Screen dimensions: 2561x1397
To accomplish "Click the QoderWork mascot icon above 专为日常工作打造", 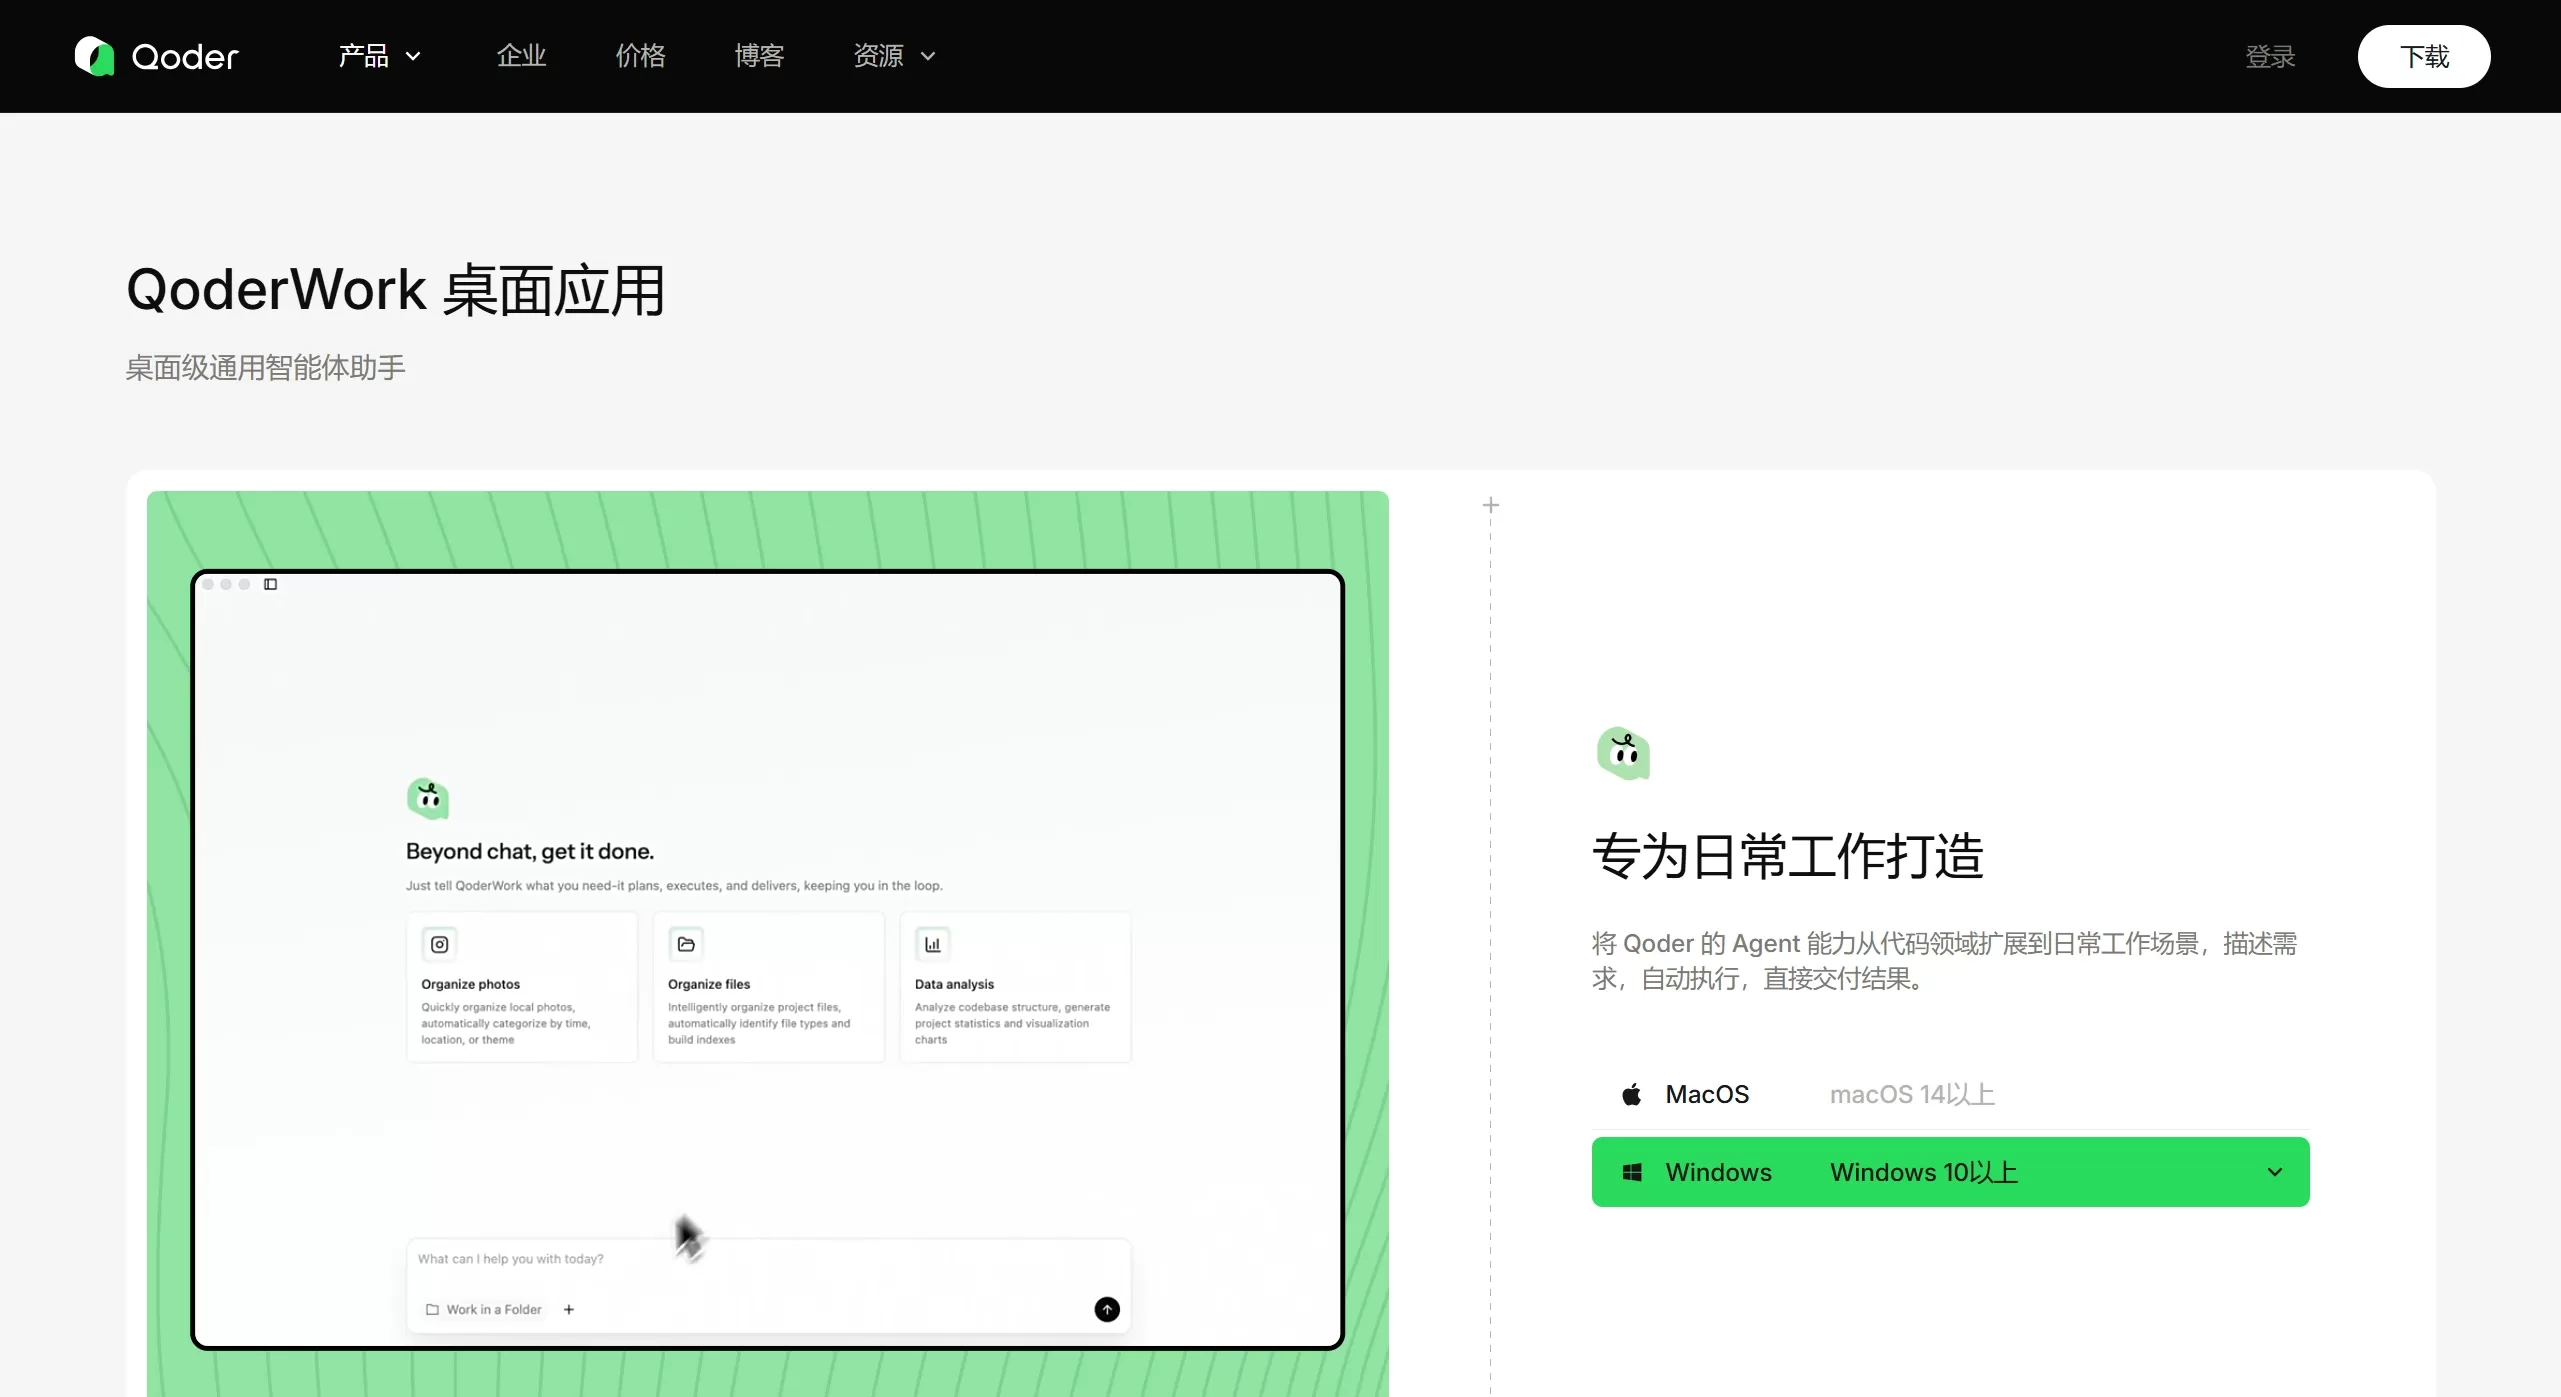I will (1623, 753).
